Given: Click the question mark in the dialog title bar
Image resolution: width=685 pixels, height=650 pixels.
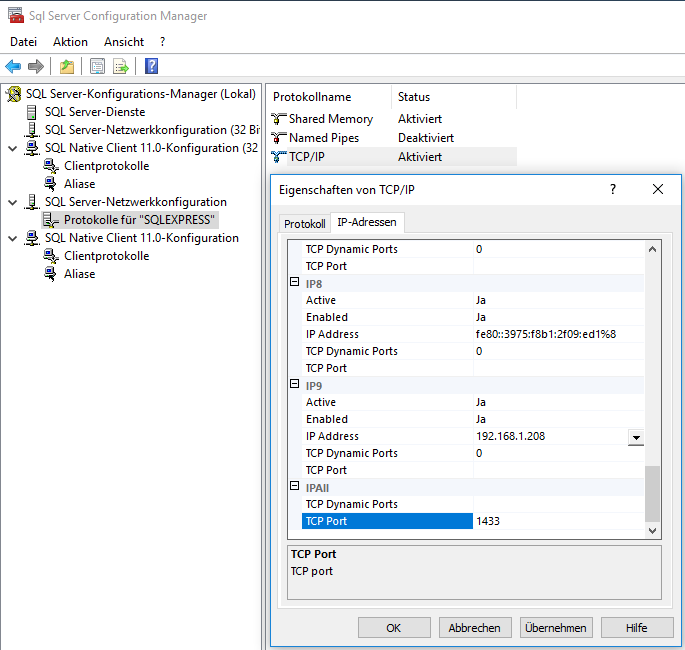Looking at the screenshot, I should click(613, 189).
